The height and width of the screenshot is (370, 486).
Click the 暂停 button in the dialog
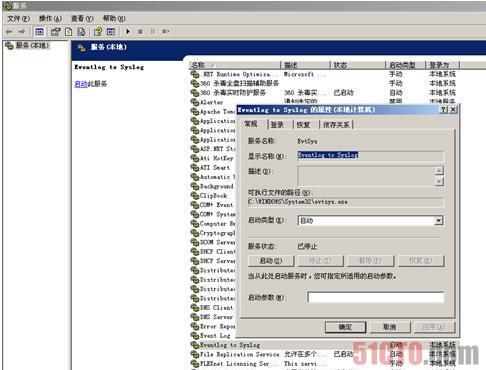370,261
